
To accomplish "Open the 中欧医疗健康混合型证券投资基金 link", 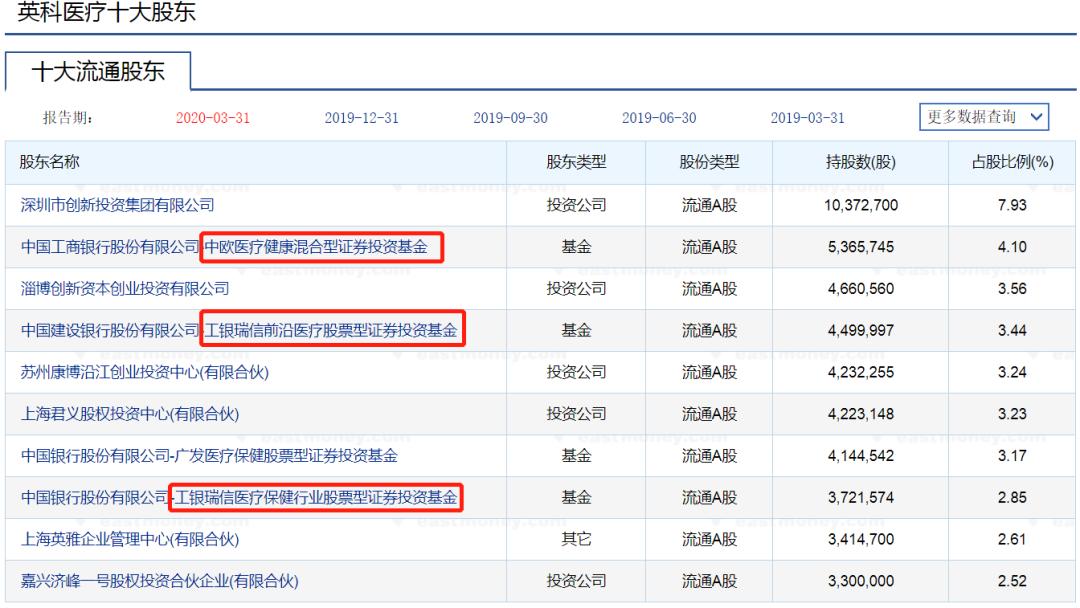I will point(322,246).
